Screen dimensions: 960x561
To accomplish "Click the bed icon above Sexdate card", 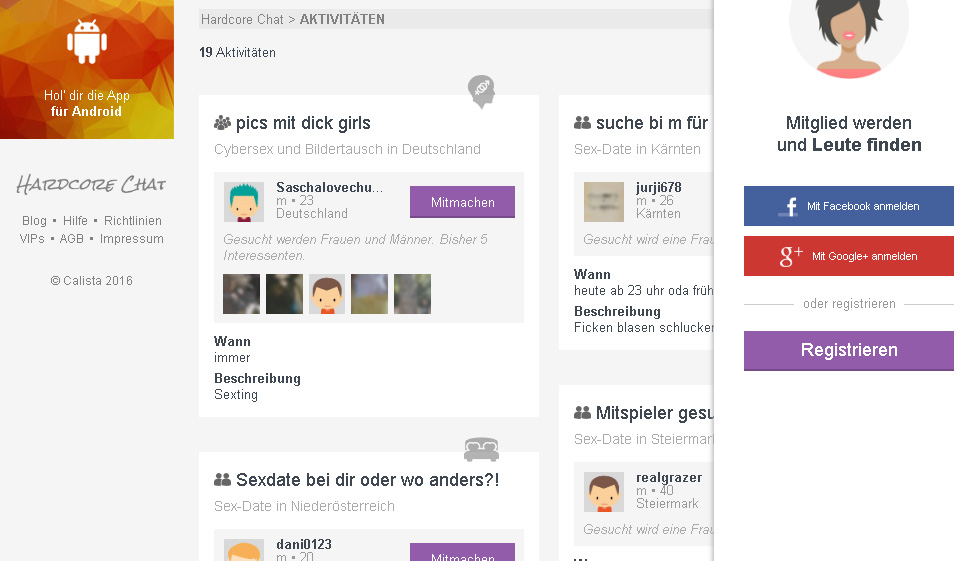I will click(x=482, y=449).
